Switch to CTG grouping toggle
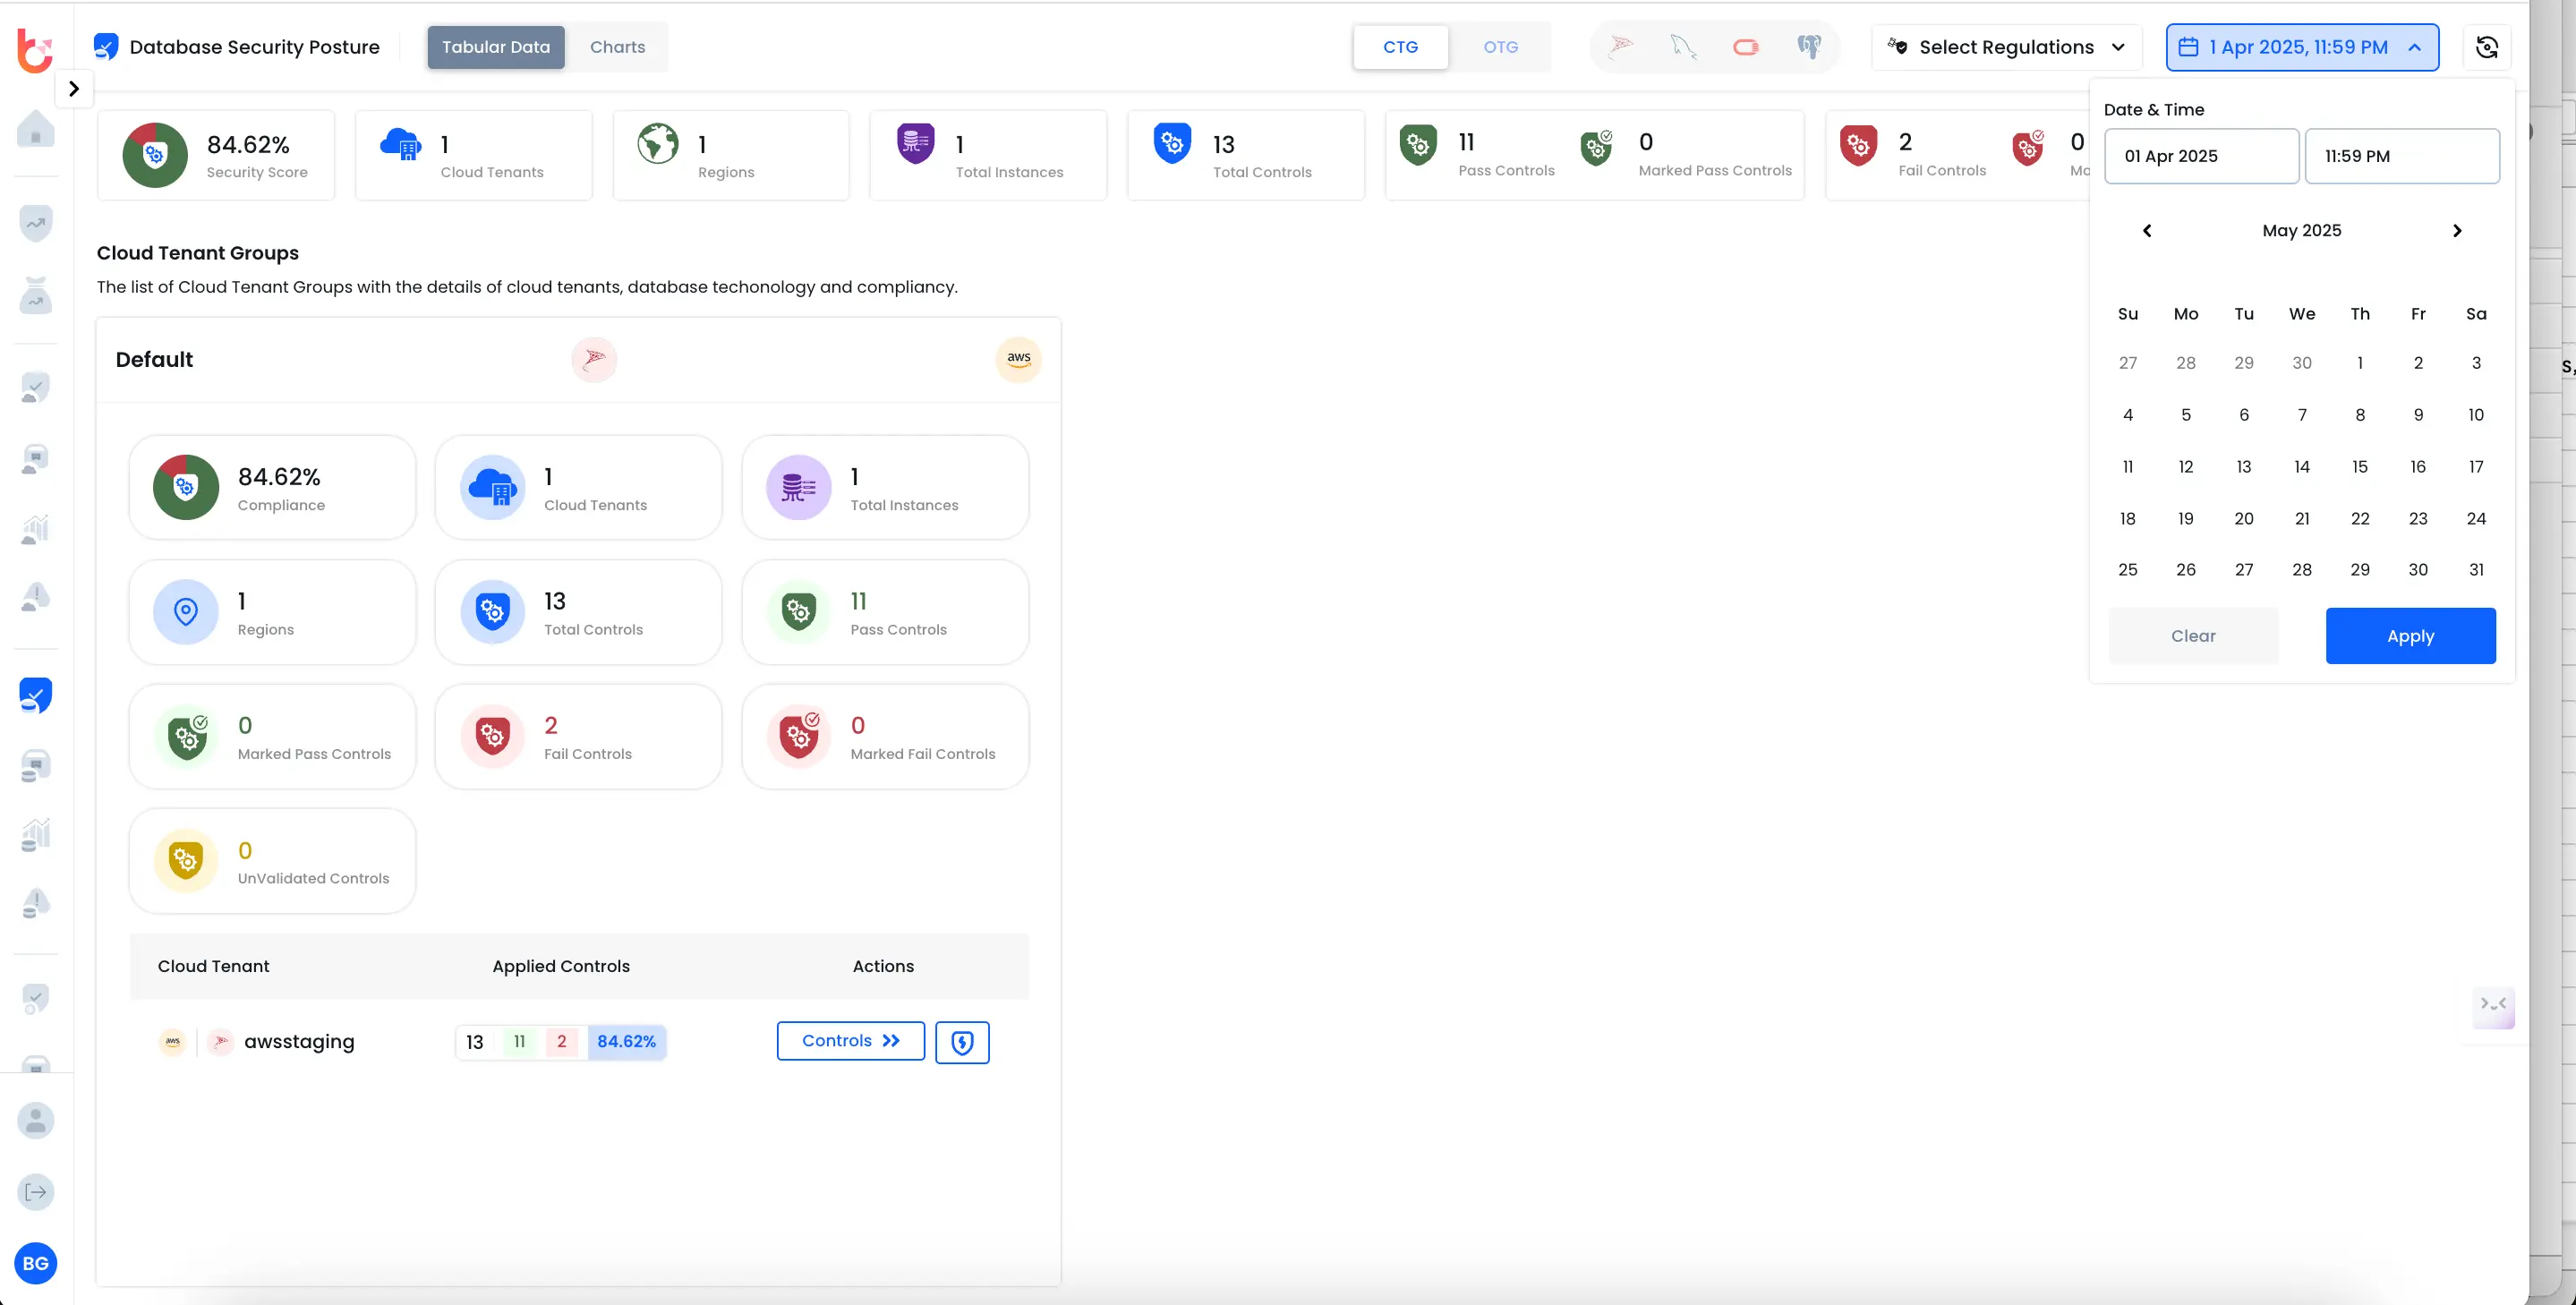Image resolution: width=2576 pixels, height=1305 pixels. click(1400, 47)
